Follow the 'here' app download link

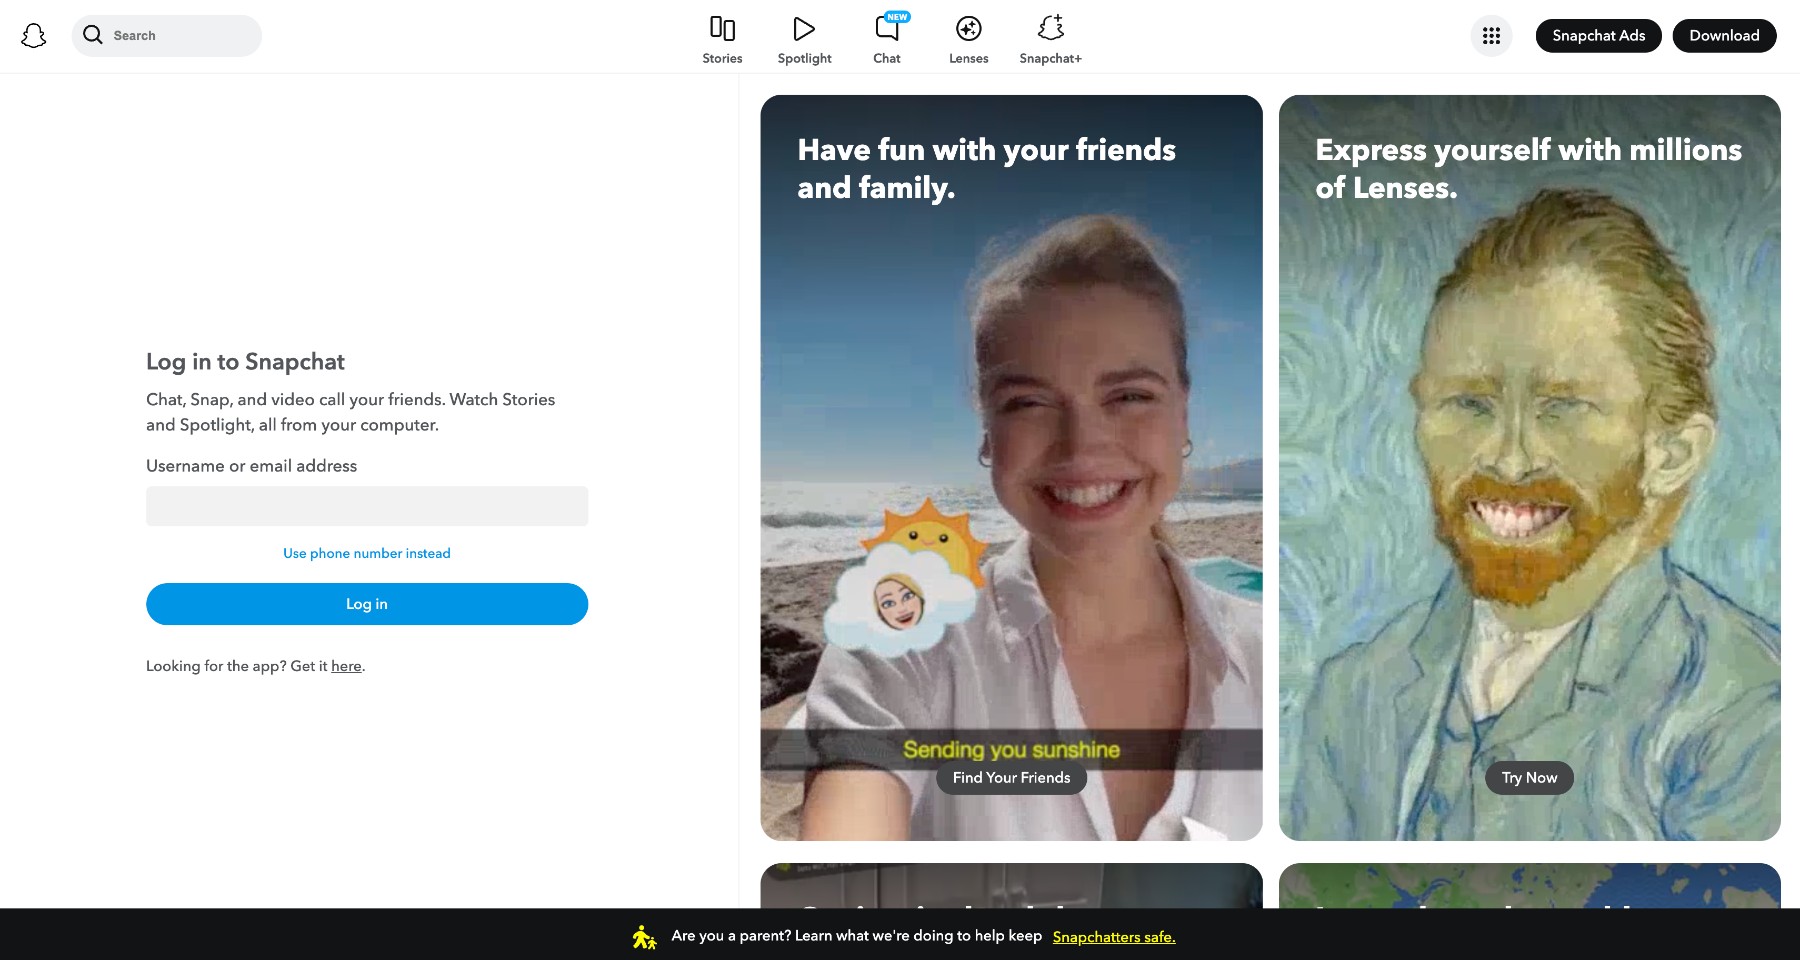click(346, 666)
